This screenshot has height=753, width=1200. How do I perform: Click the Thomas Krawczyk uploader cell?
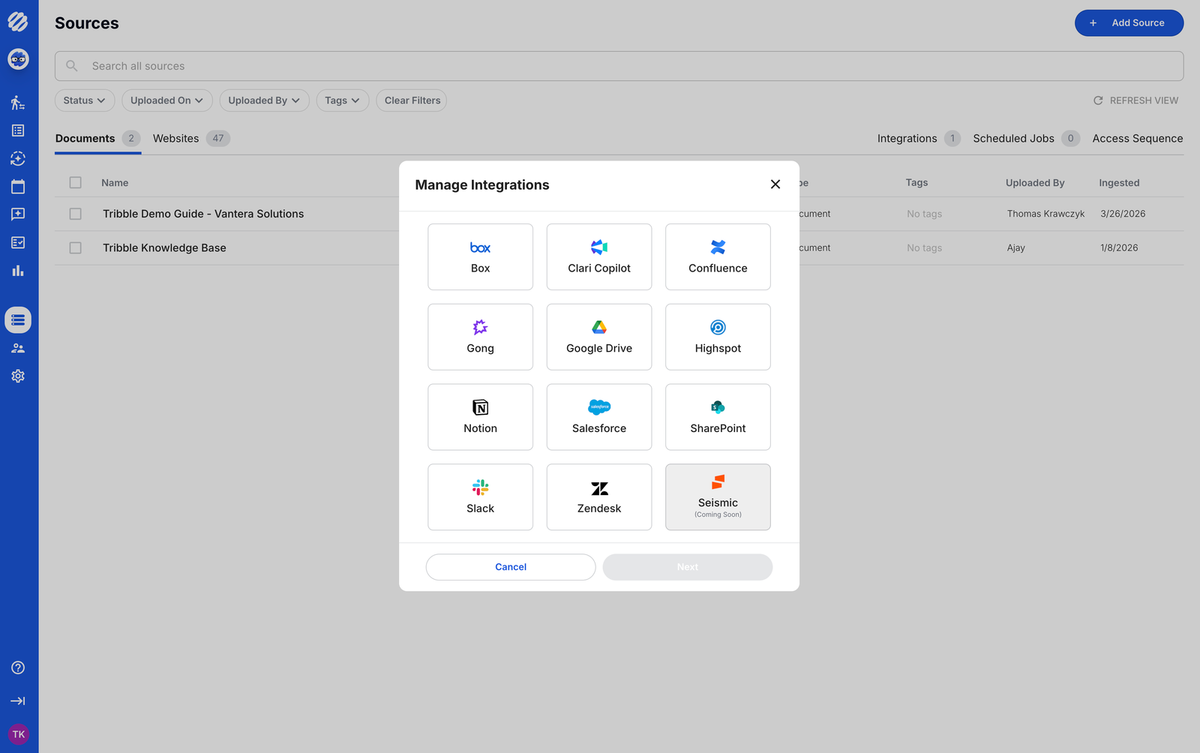click(x=1046, y=214)
